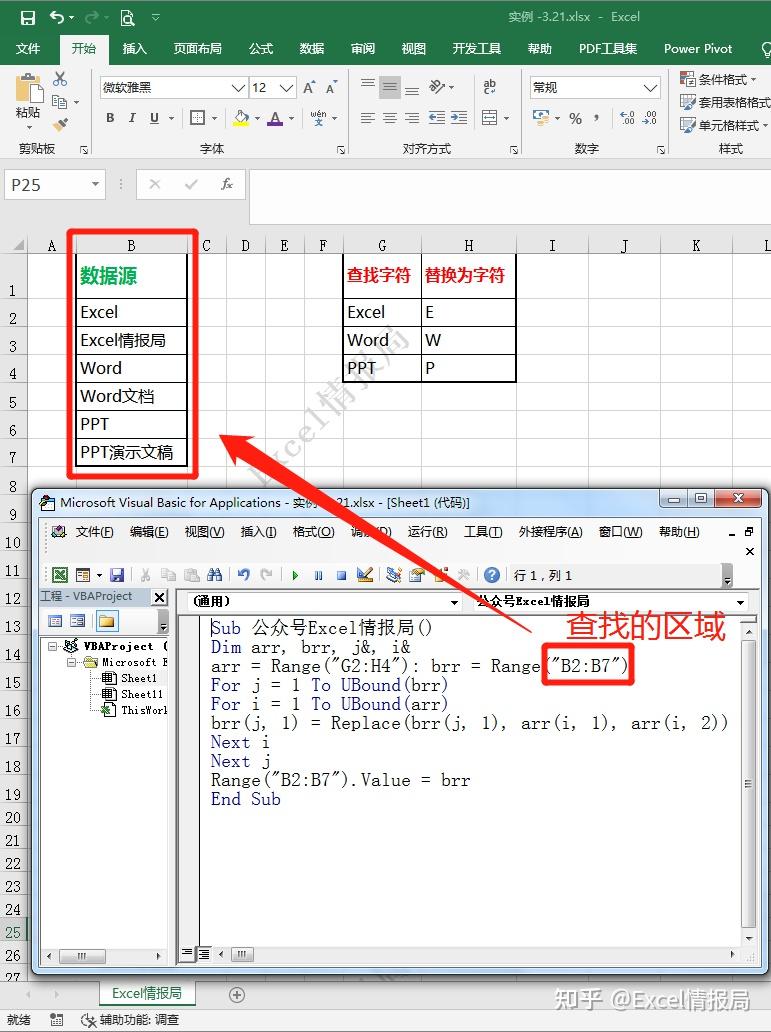Click the Center alignment icon
The height and width of the screenshot is (1032, 771).
pyautogui.click(x=390, y=118)
